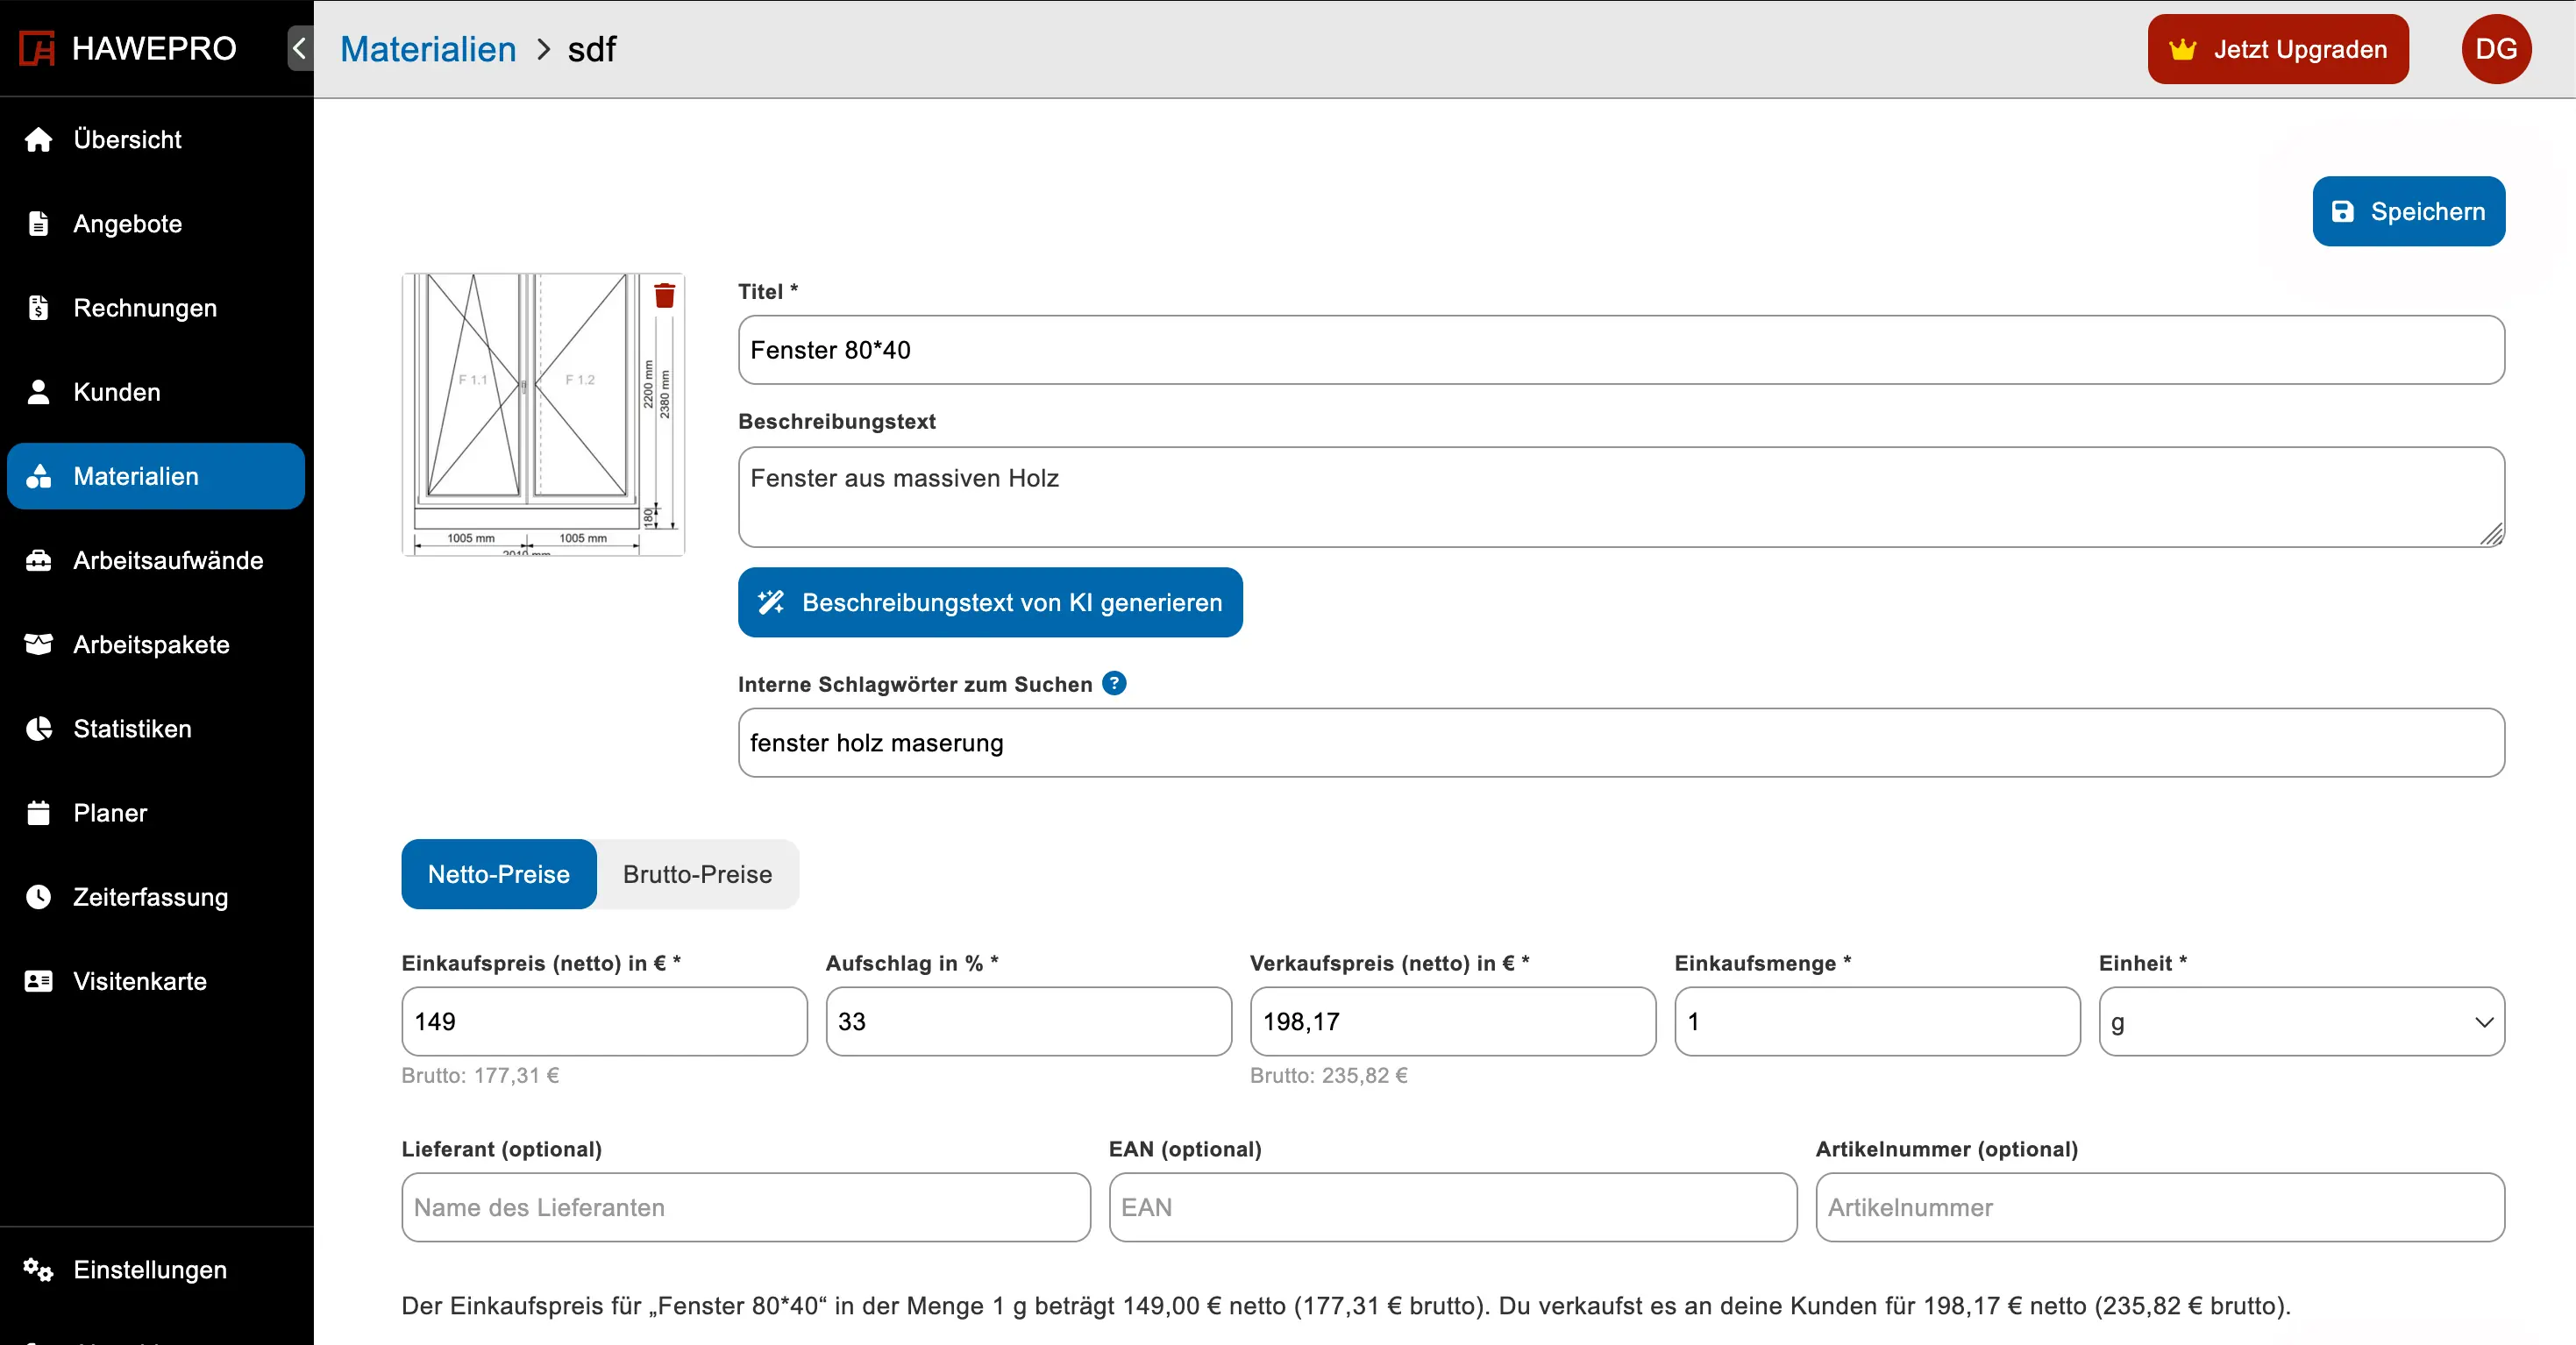This screenshot has height=1345, width=2576.
Task: Click the 'Brutto: 177,31 €' hint text
Action: coord(480,1075)
